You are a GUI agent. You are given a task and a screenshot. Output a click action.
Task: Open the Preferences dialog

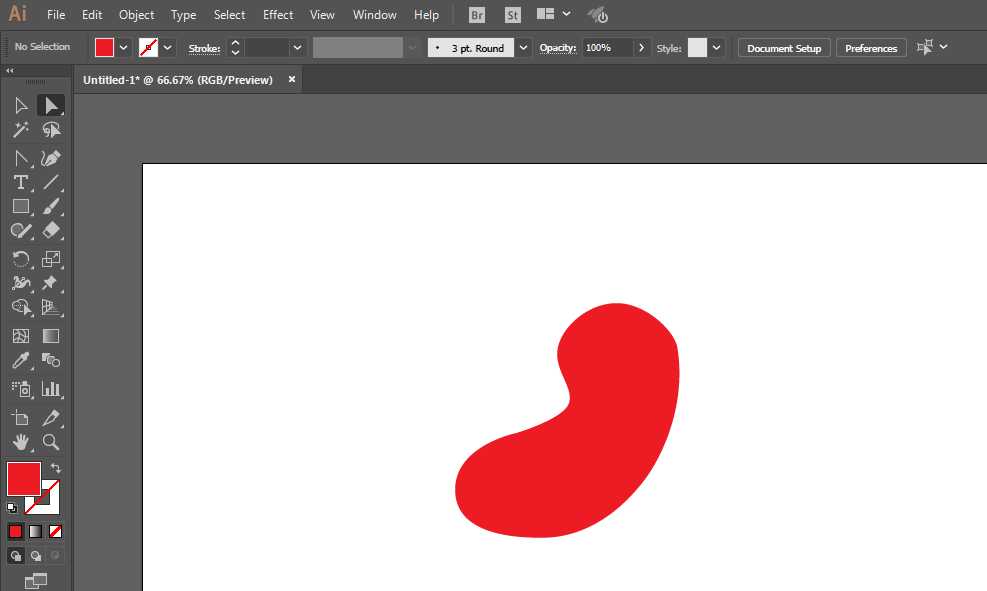870,47
